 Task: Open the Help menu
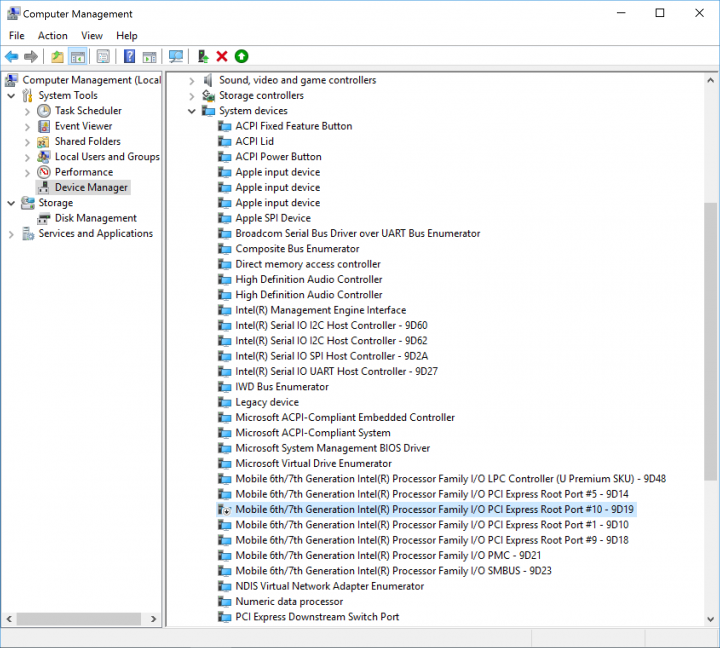[x=127, y=35]
